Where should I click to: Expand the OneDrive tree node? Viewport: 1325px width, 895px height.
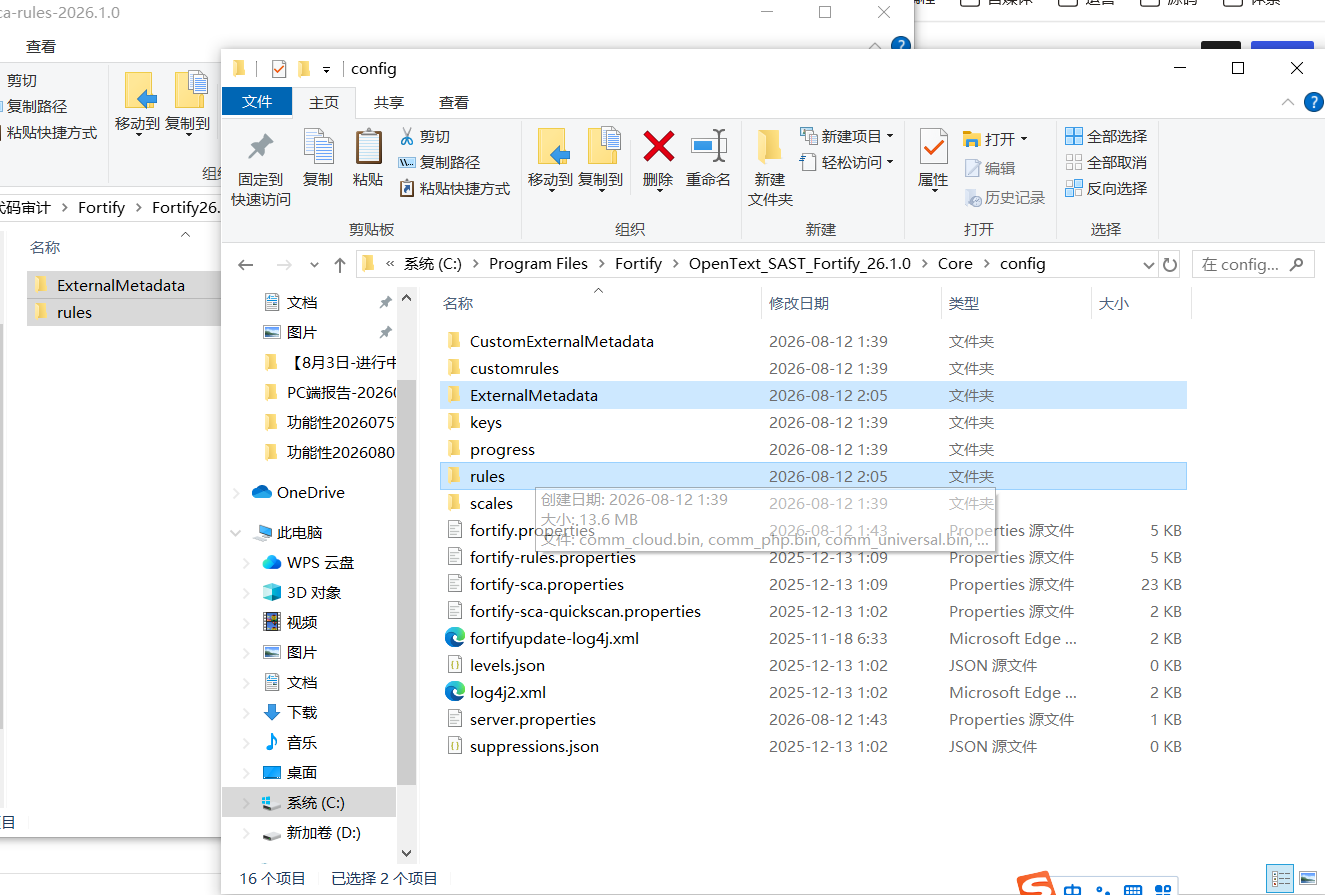click(236, 493)
